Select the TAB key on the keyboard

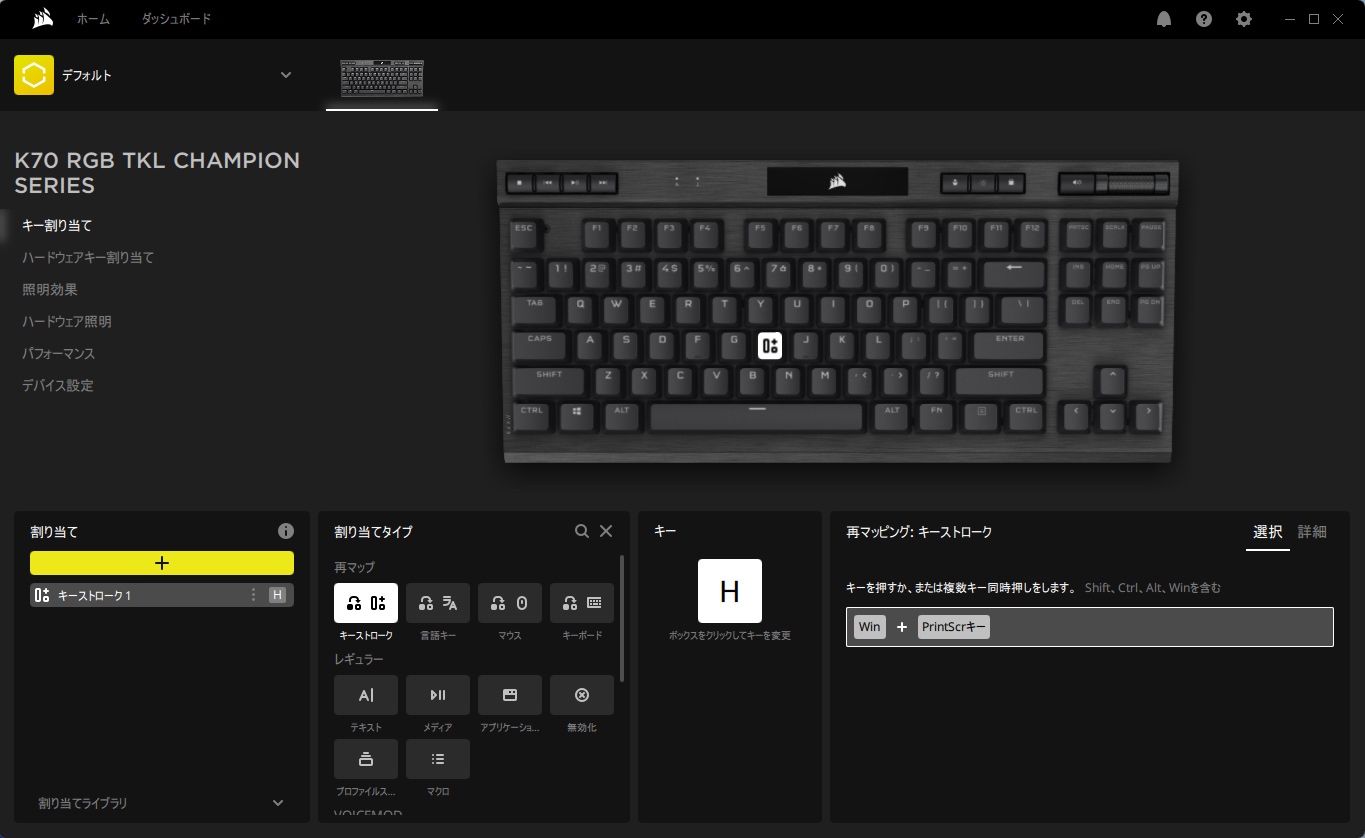click(x=536, y=309)
